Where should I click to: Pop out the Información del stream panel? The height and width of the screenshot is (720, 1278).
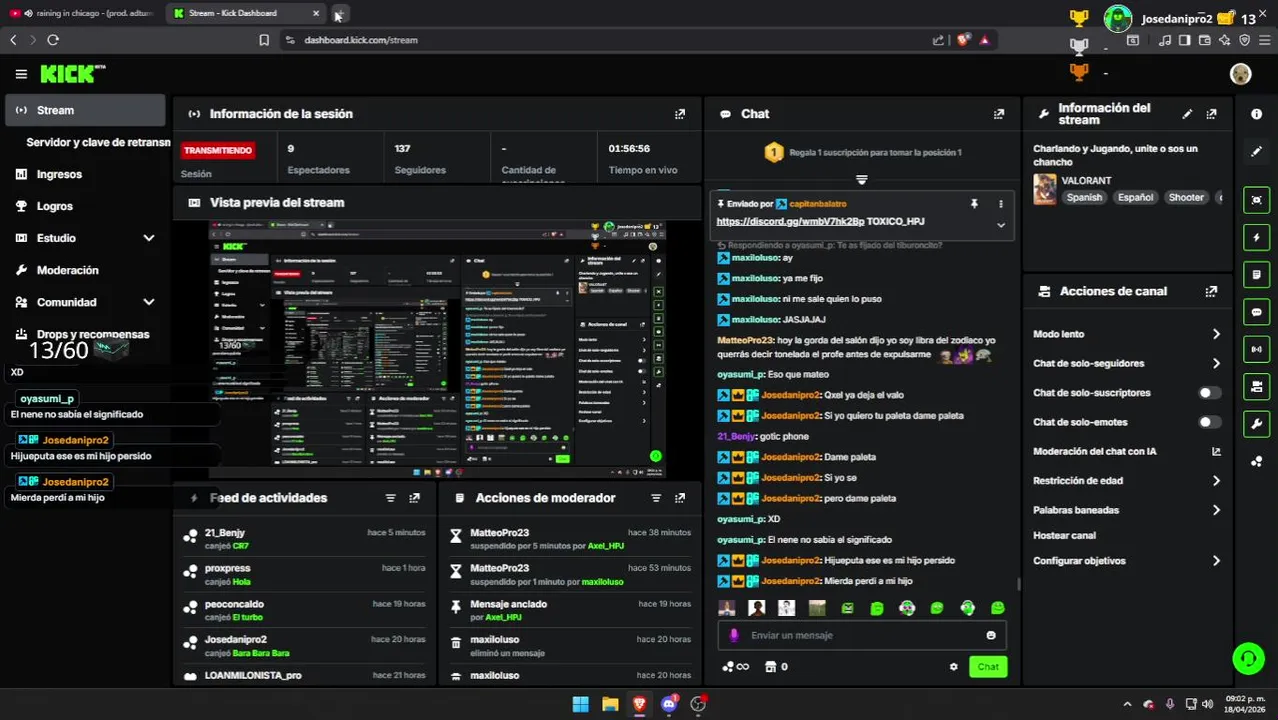[1211, 114]
